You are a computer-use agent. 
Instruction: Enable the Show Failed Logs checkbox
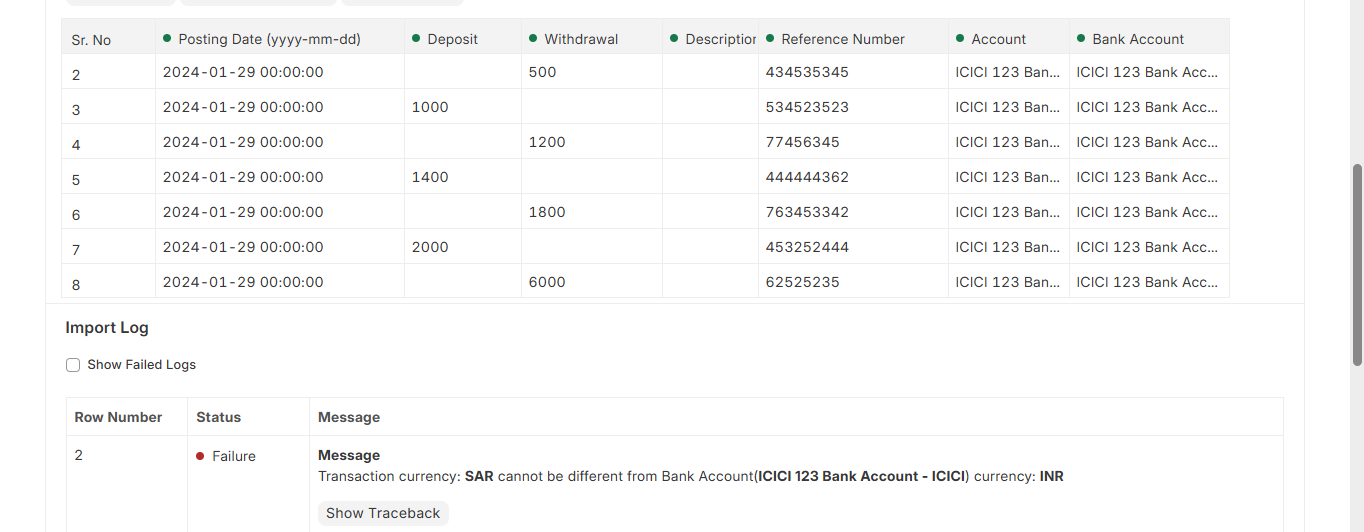[73, 365]
